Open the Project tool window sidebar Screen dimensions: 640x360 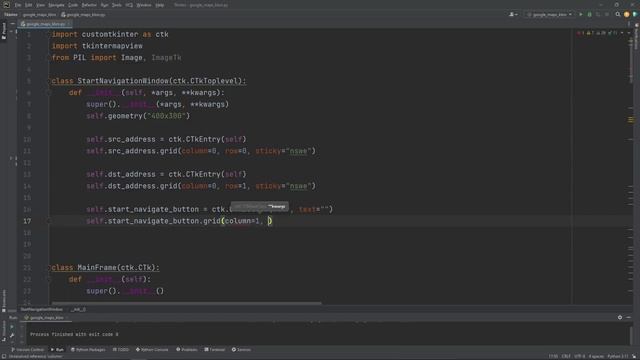(4, 31)
